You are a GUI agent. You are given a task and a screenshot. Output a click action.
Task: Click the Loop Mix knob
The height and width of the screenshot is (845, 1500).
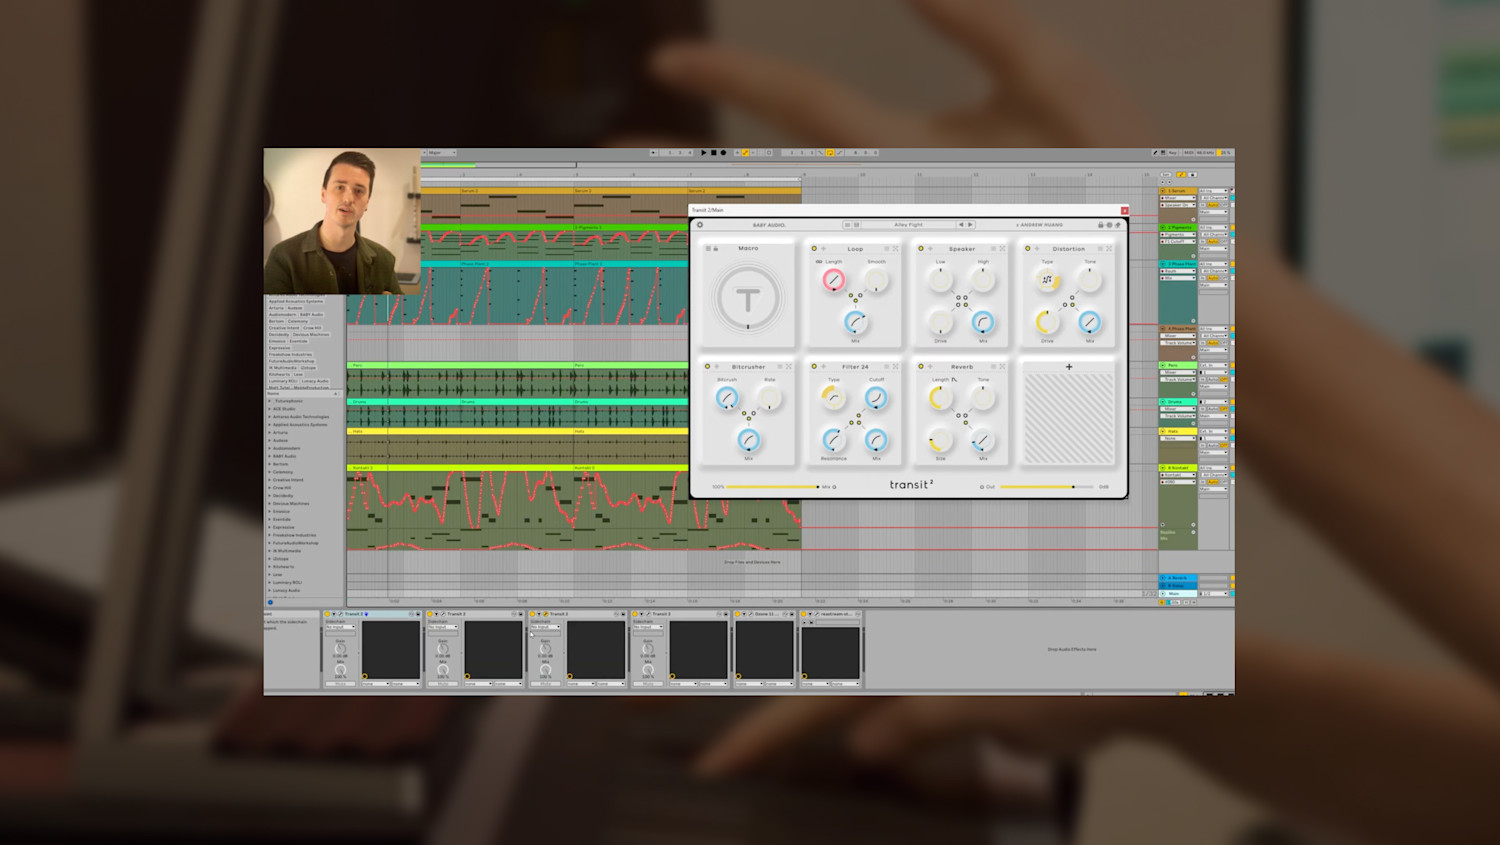(855, 322)
